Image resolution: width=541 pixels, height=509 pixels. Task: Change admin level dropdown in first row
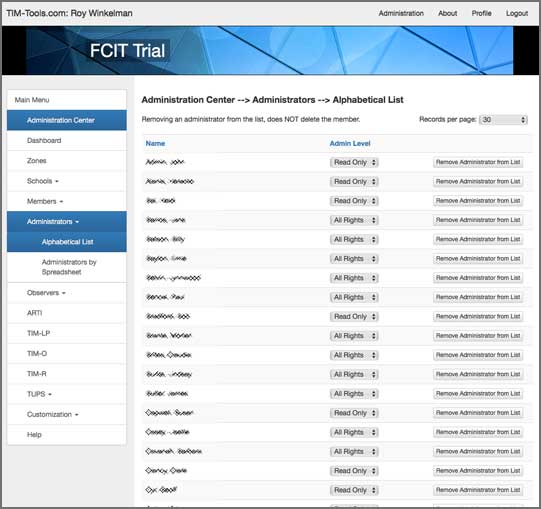pos(354,162)
